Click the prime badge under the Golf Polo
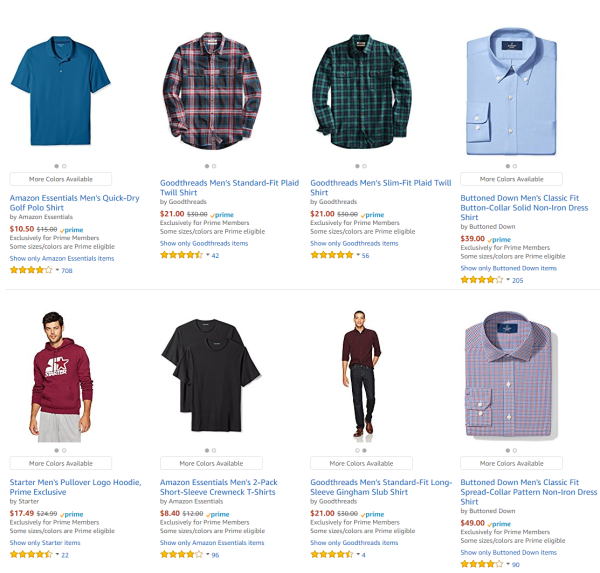600x573 pixels. coord(72,230)
